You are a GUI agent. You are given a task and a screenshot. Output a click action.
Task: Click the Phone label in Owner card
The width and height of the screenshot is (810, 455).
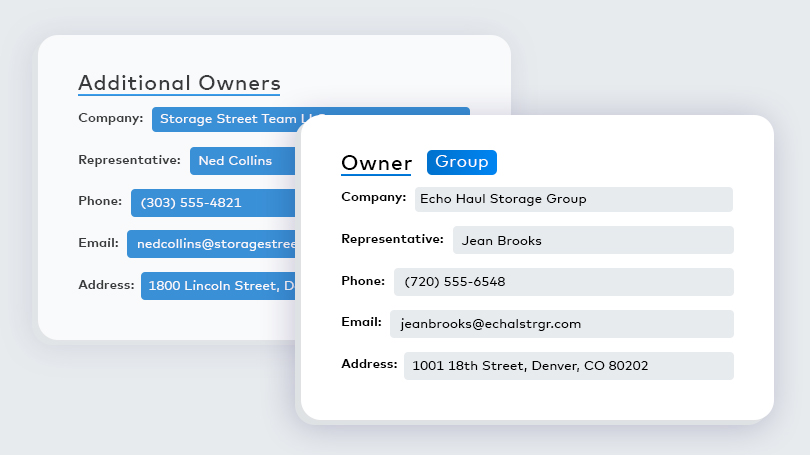363,281
